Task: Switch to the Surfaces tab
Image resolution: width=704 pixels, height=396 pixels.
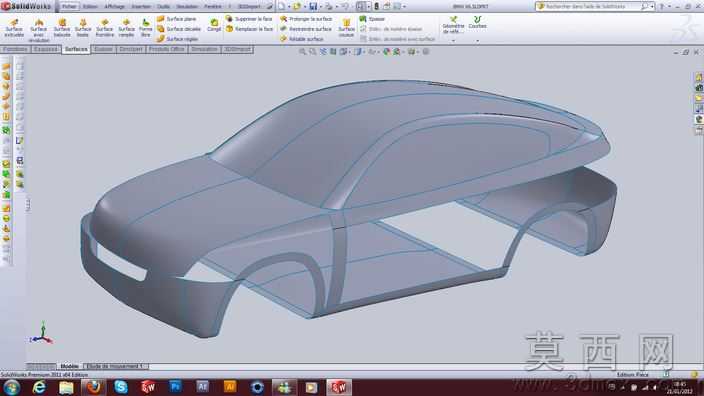Action: 76,49
